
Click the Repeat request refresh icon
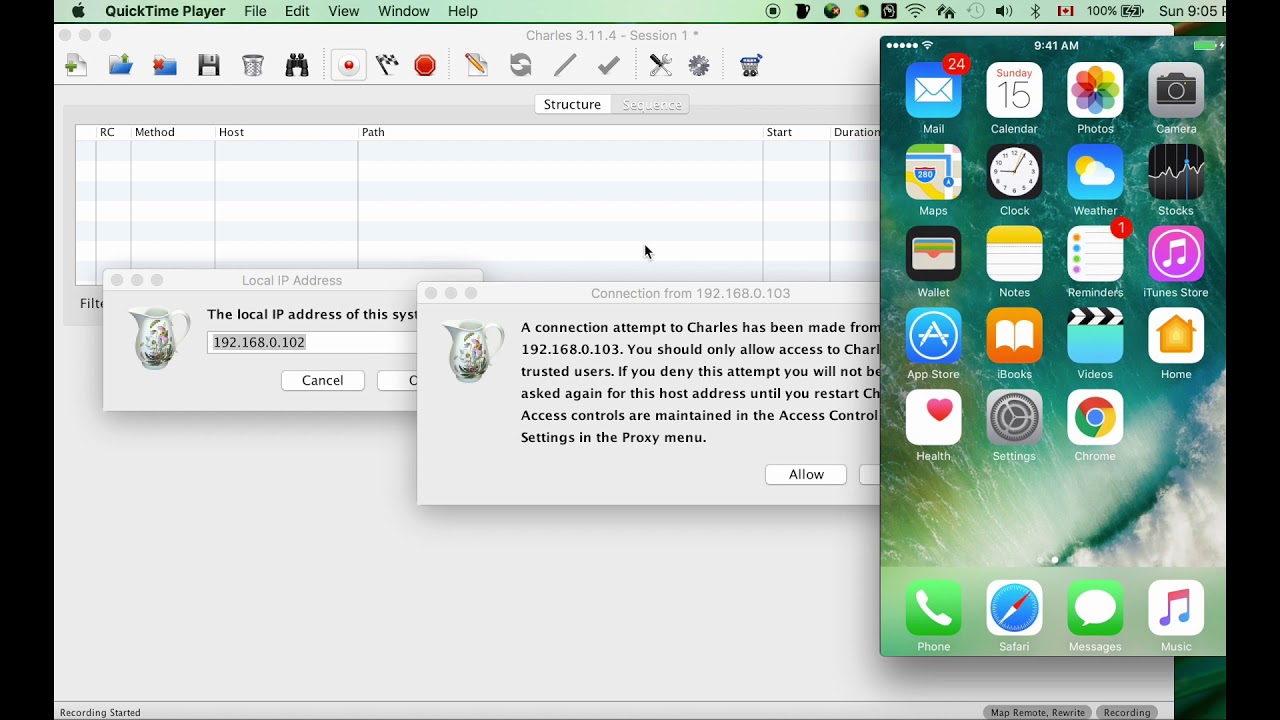520,66
